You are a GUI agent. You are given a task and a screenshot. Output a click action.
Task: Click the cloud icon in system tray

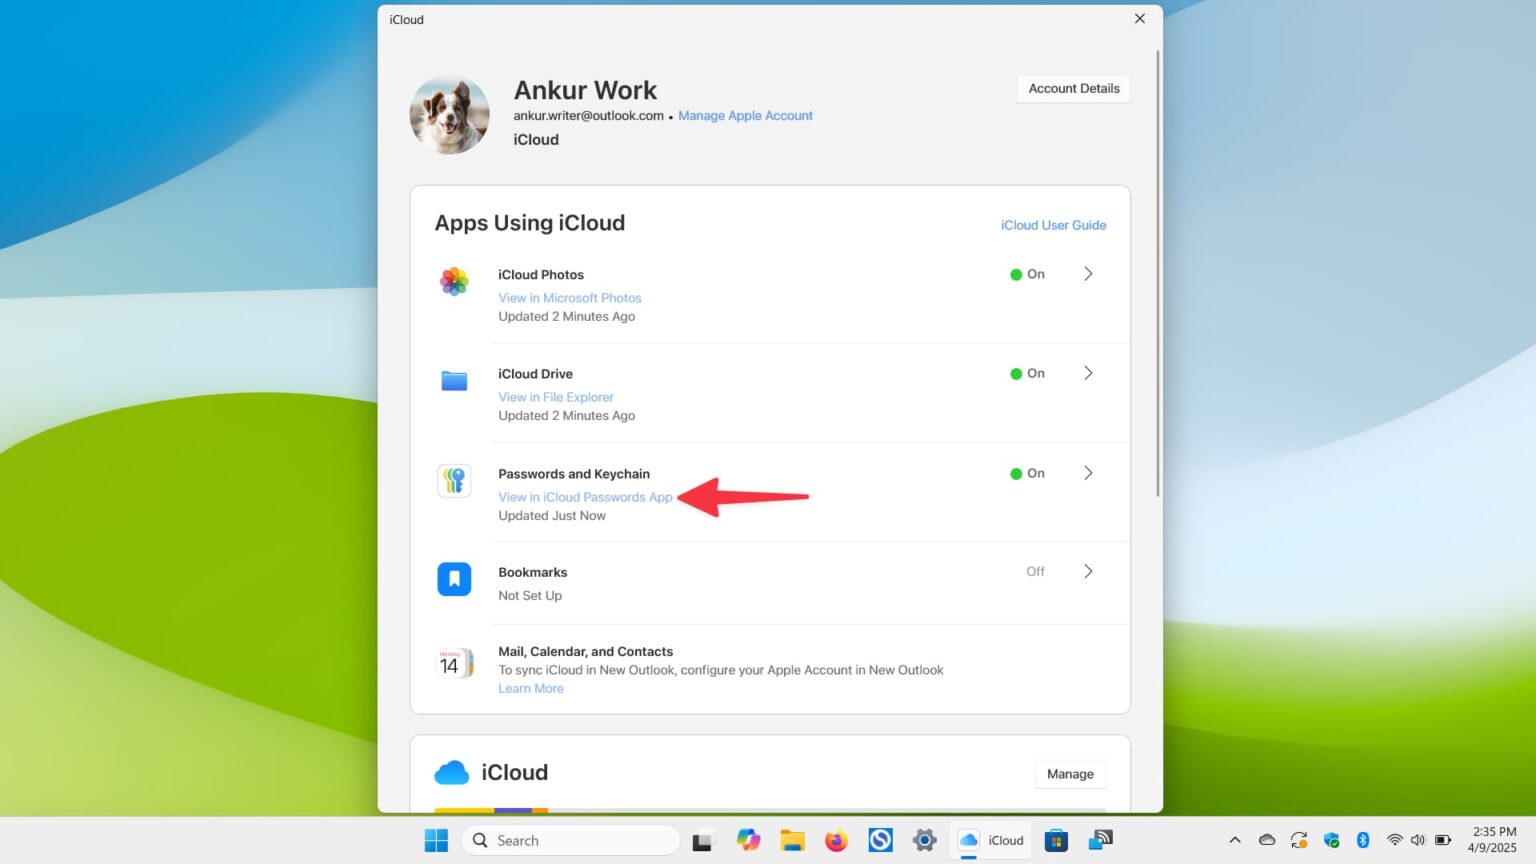pyautogui.click(x=1267, y=840)
